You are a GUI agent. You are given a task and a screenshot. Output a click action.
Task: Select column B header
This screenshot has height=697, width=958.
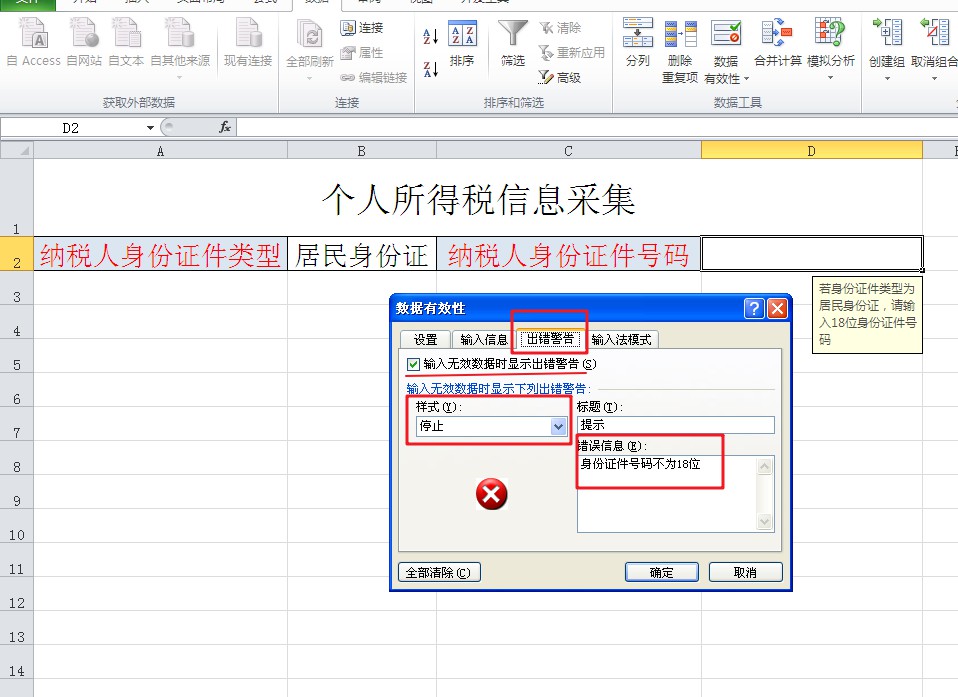click(x=362, y=151)
